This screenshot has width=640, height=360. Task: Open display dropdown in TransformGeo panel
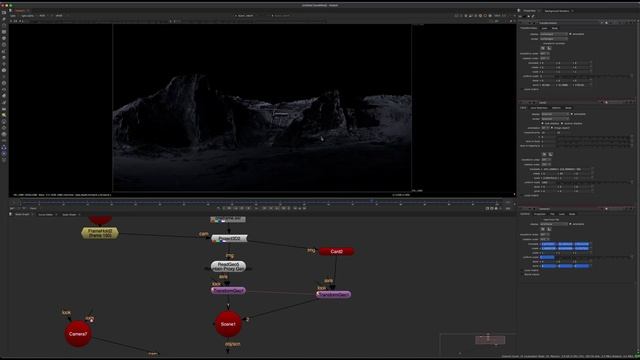(x=554, y=34)
